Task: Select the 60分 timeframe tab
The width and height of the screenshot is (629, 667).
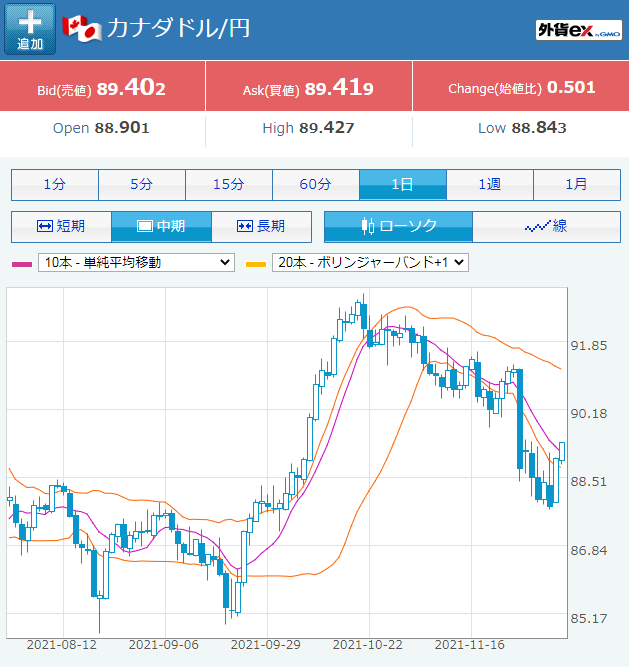Action: pyautogui.click(x=316, y=185)
